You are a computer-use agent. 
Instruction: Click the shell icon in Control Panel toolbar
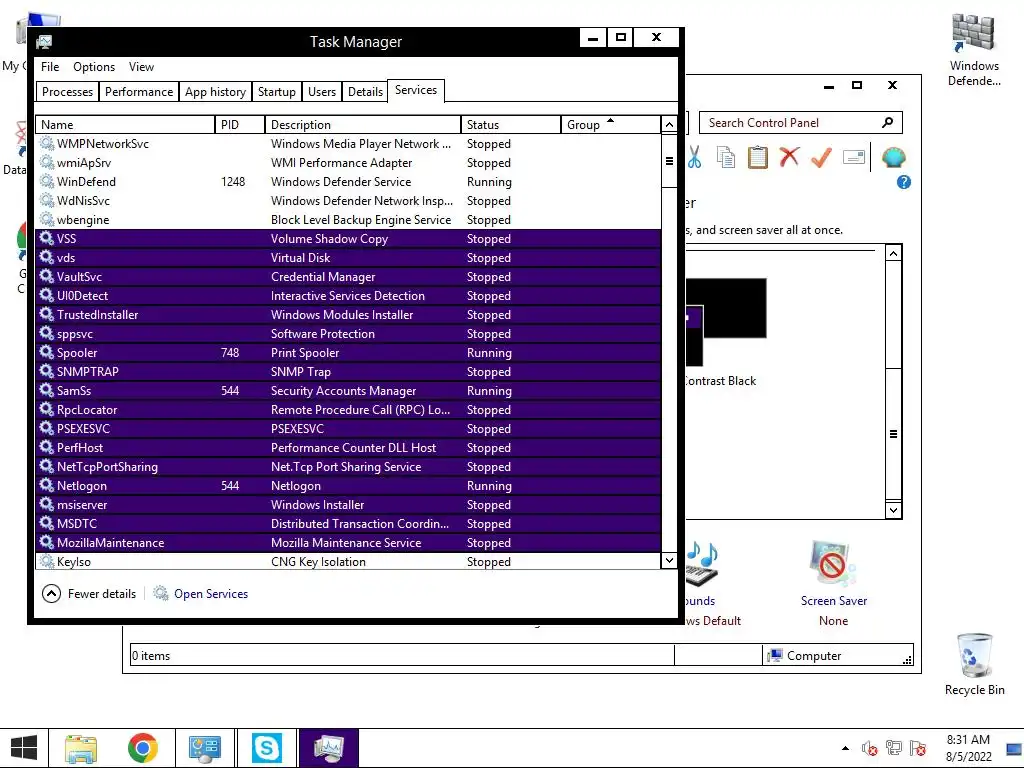pyautogui.click(x=893, y=157)
